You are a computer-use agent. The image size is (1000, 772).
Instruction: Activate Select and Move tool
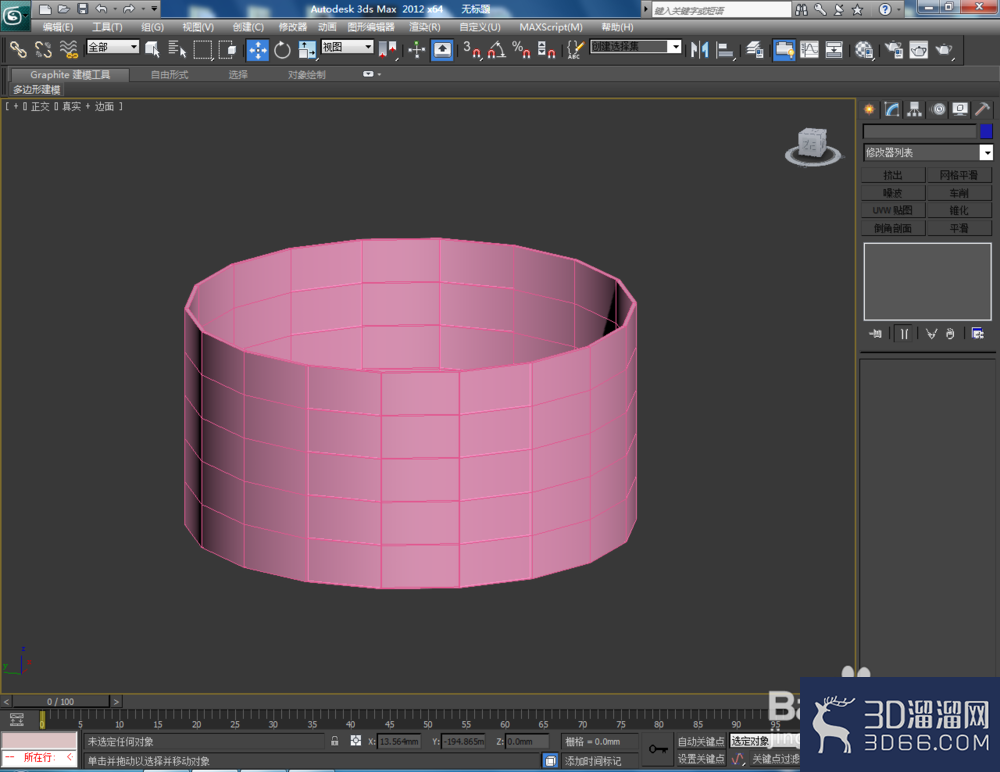tap(258, 50)
